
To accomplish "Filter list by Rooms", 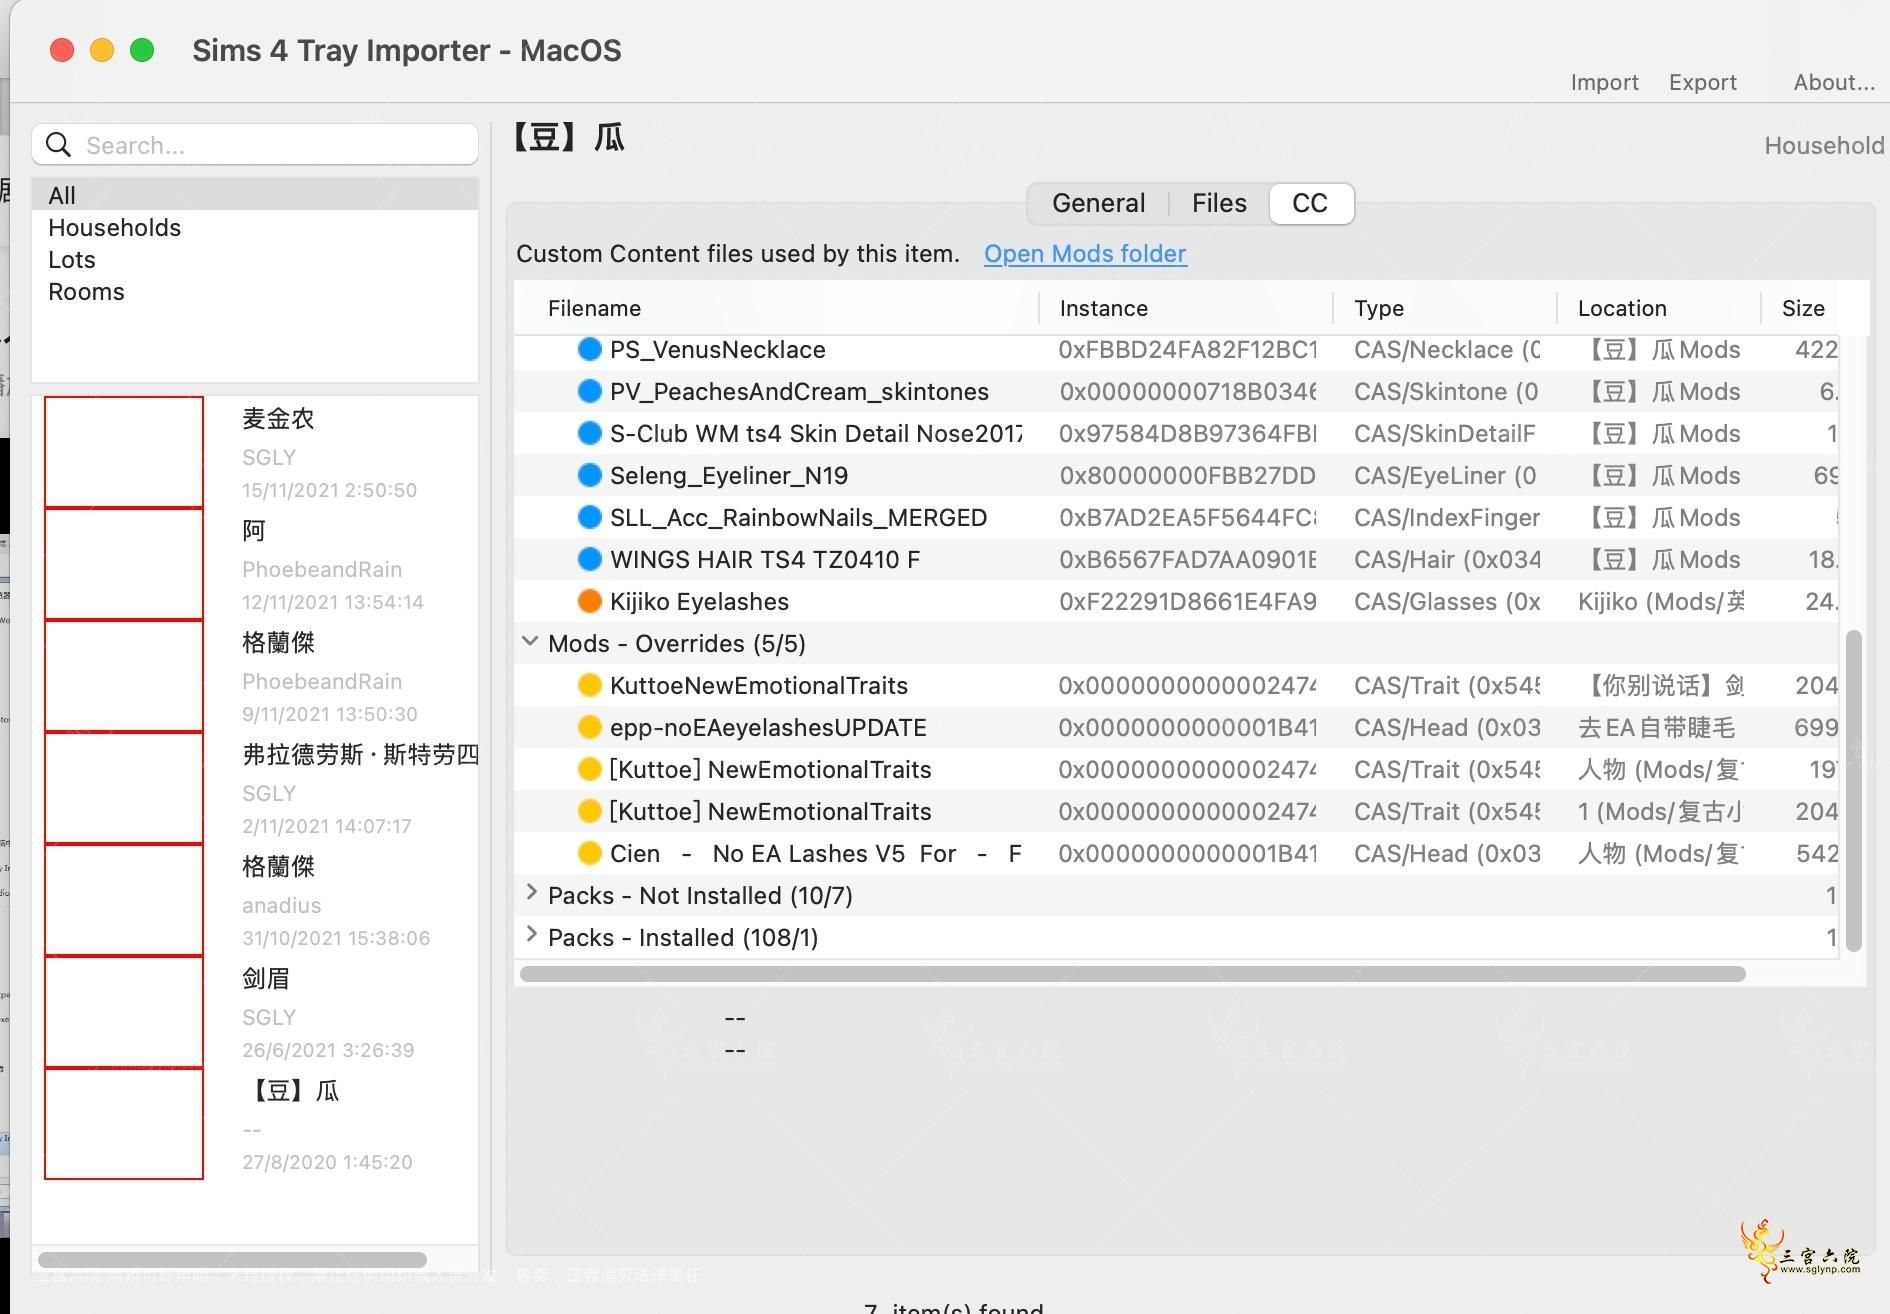I will pos(255,291).
